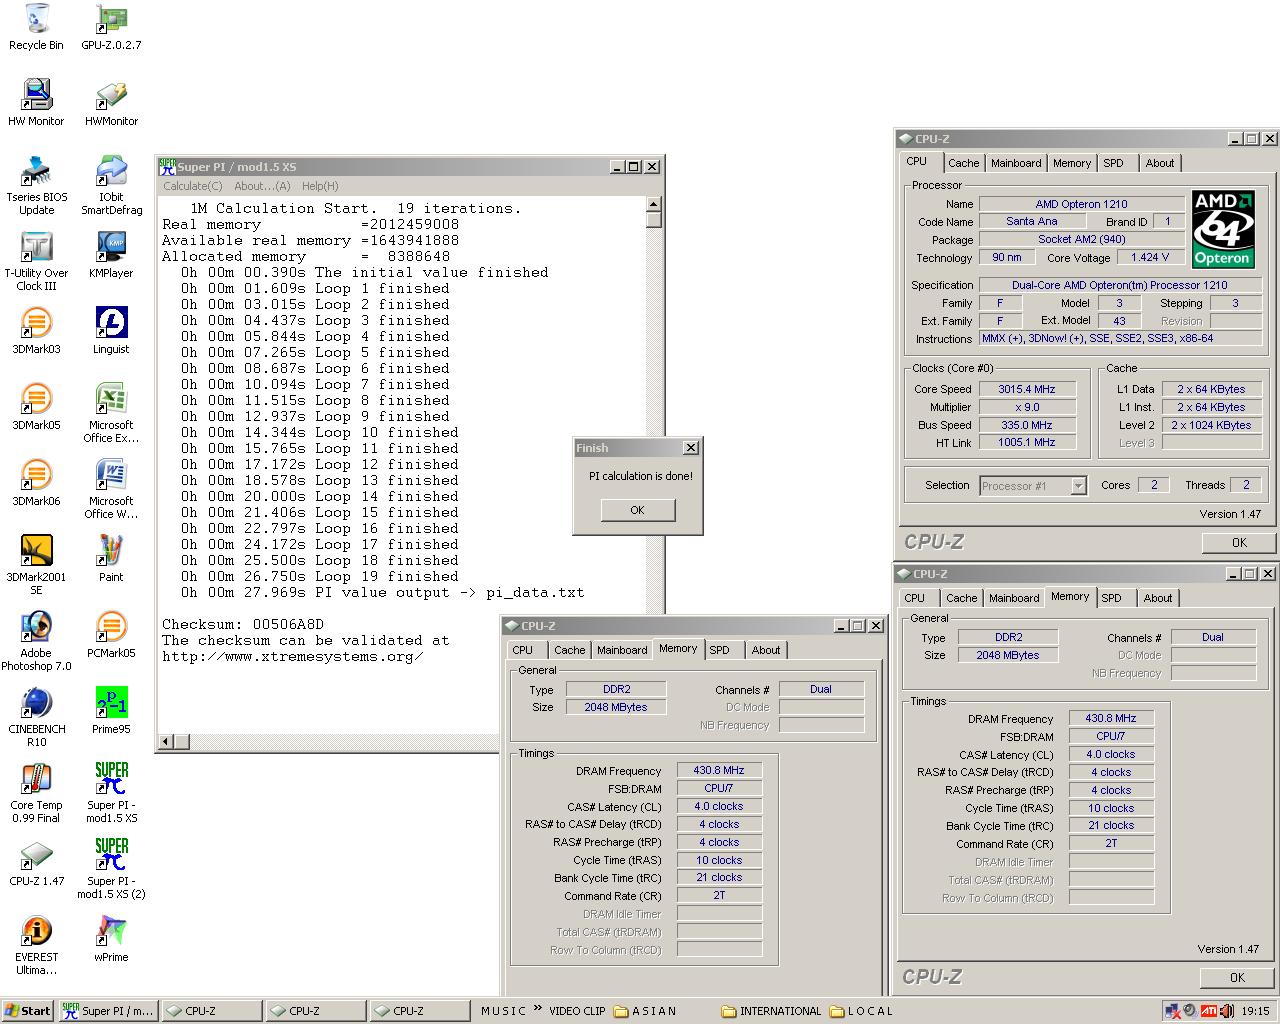Switch to About tab in top CPU-Z window

(x=1160, y=163)
